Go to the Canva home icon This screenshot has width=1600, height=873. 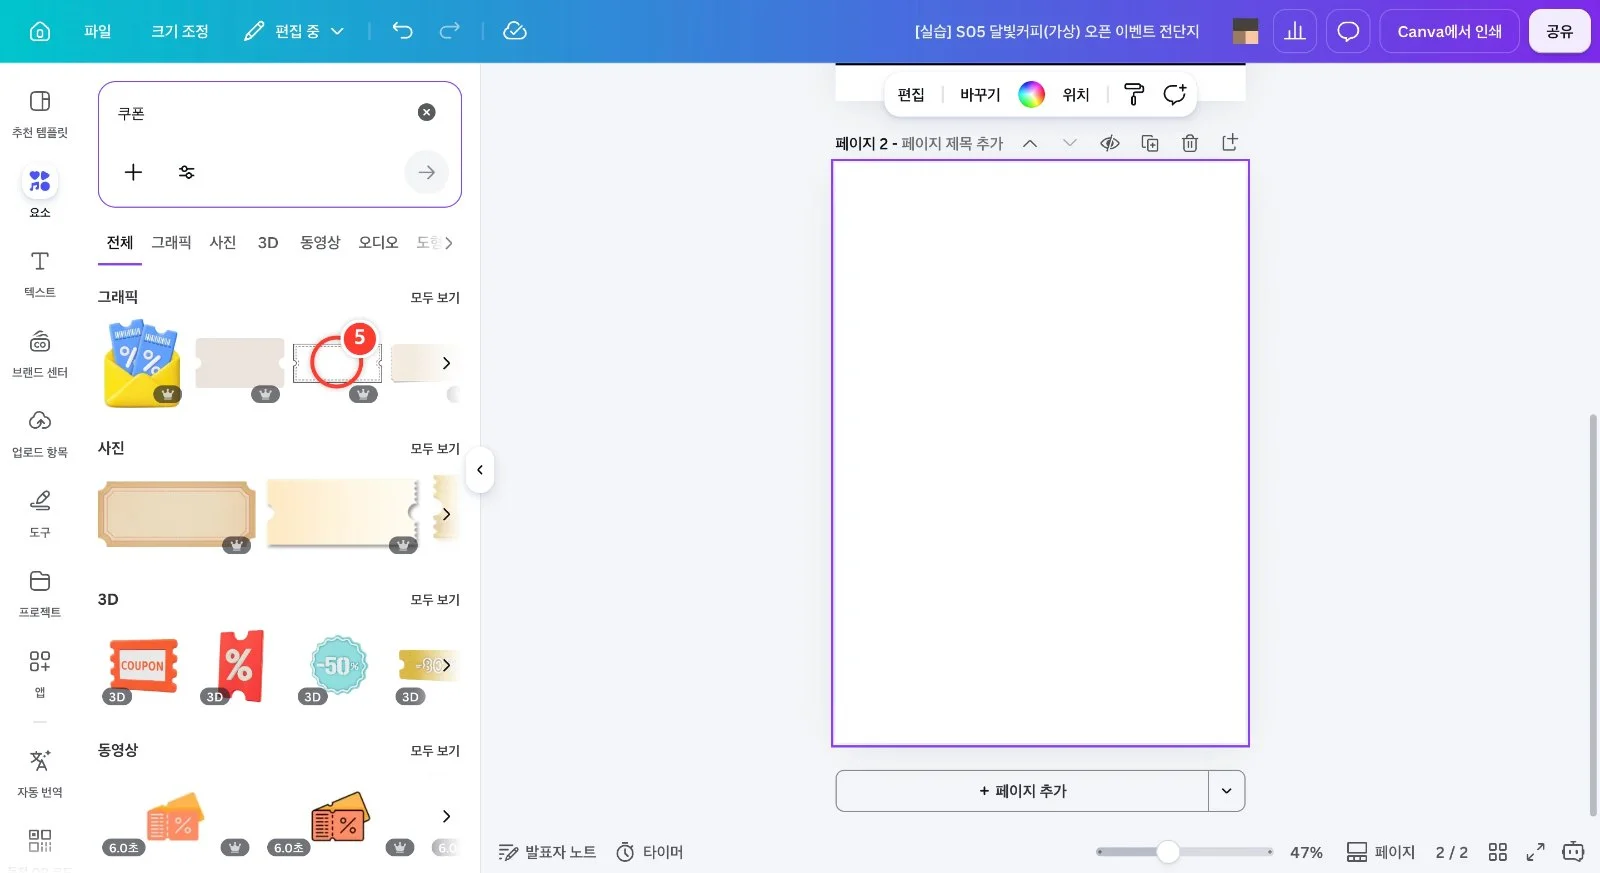(40, 31)
